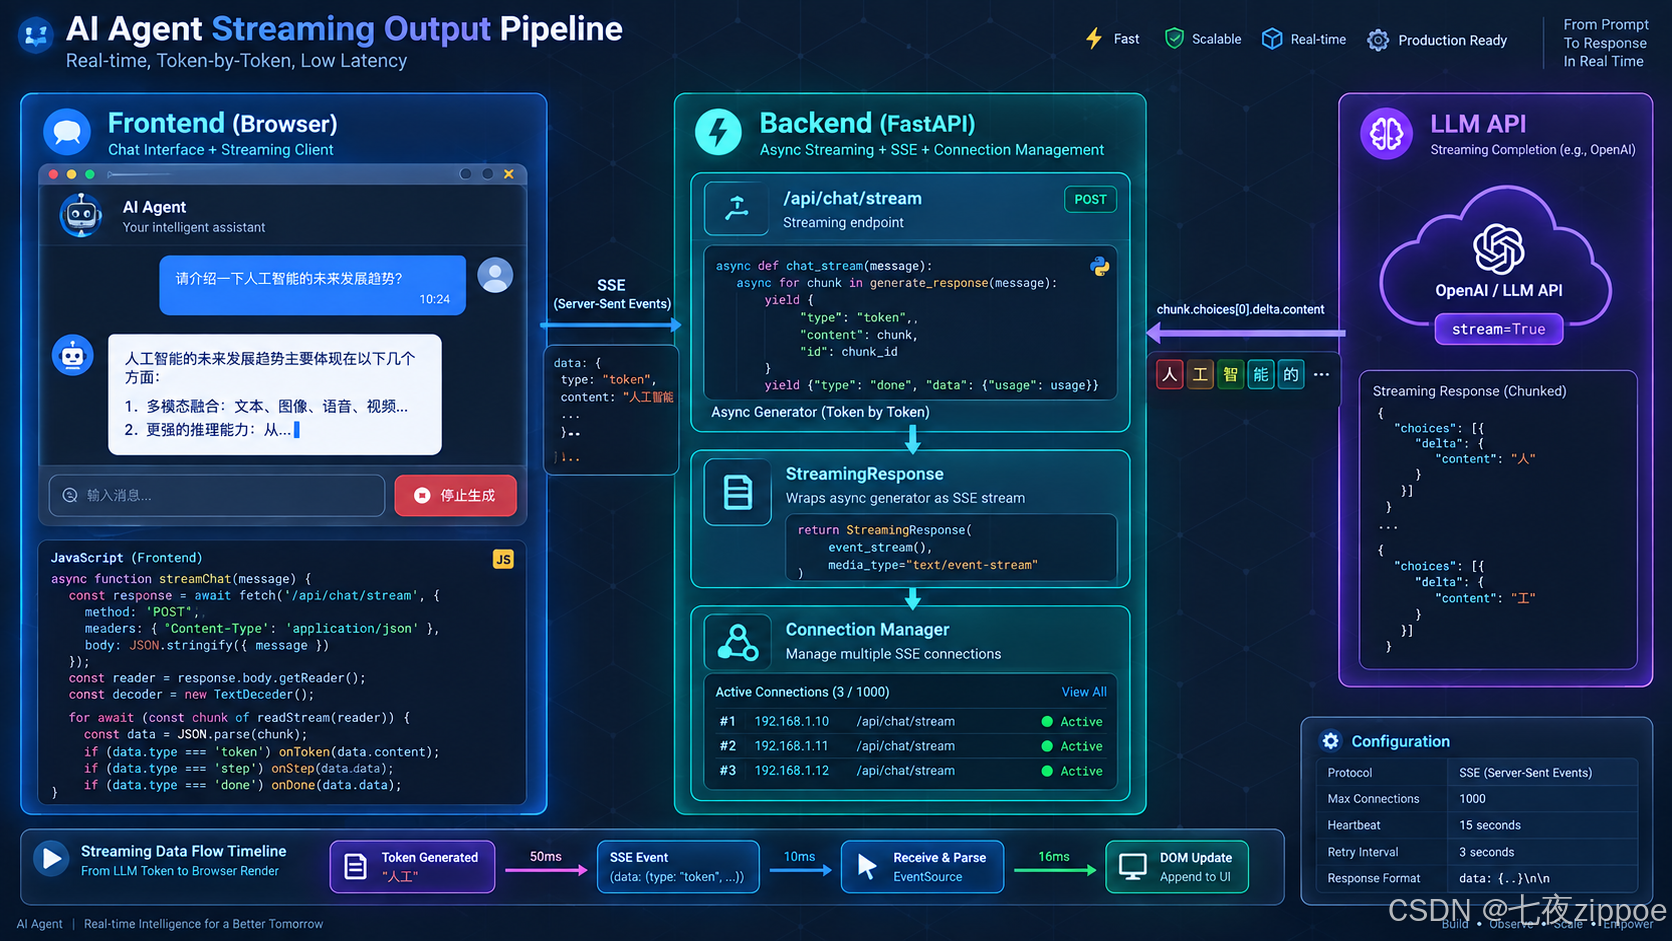1672x941 pixels.
Task: Click the red stop generation button
Action: point(455,495)
